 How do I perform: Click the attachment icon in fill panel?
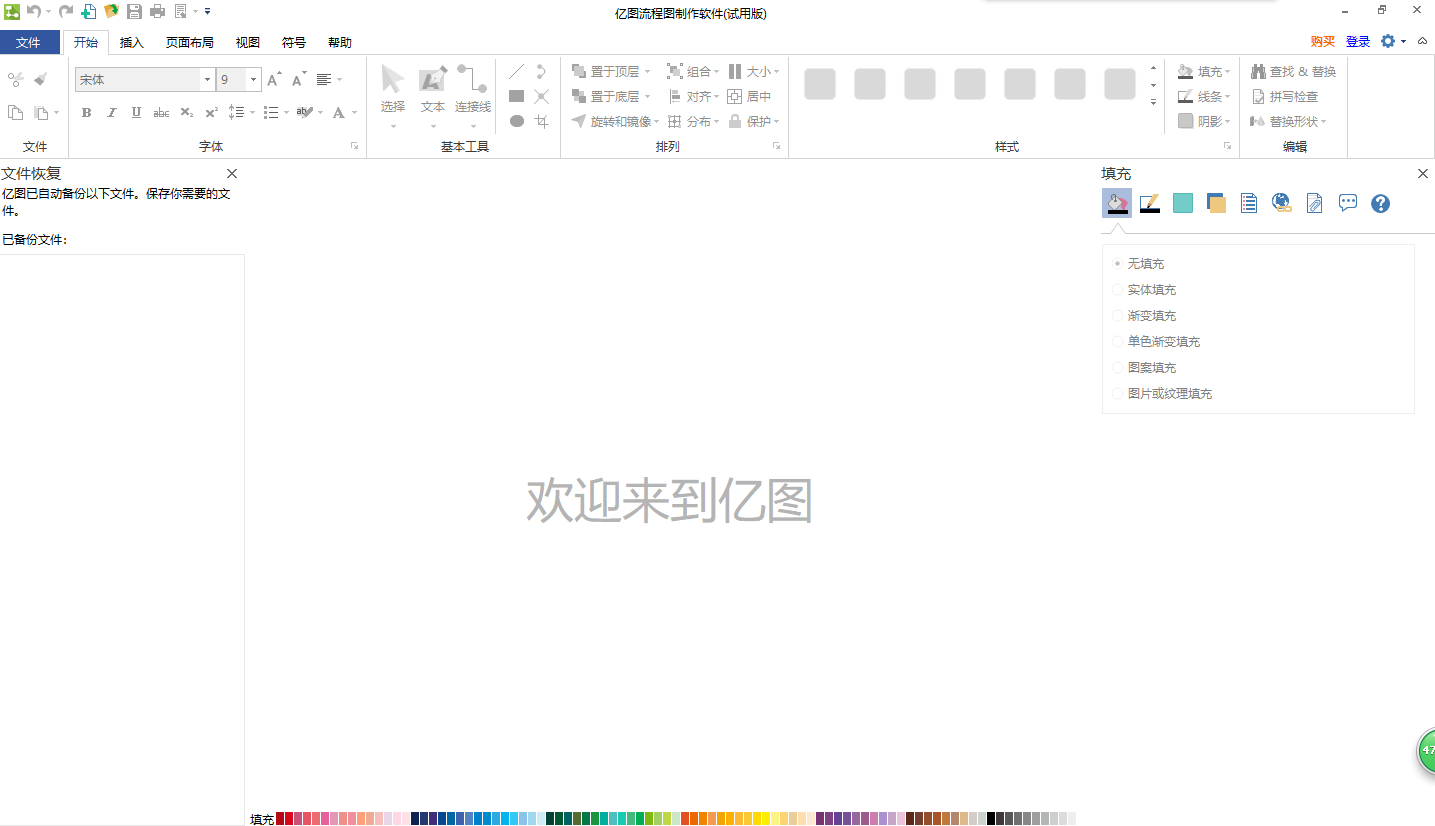(1314, 203)
